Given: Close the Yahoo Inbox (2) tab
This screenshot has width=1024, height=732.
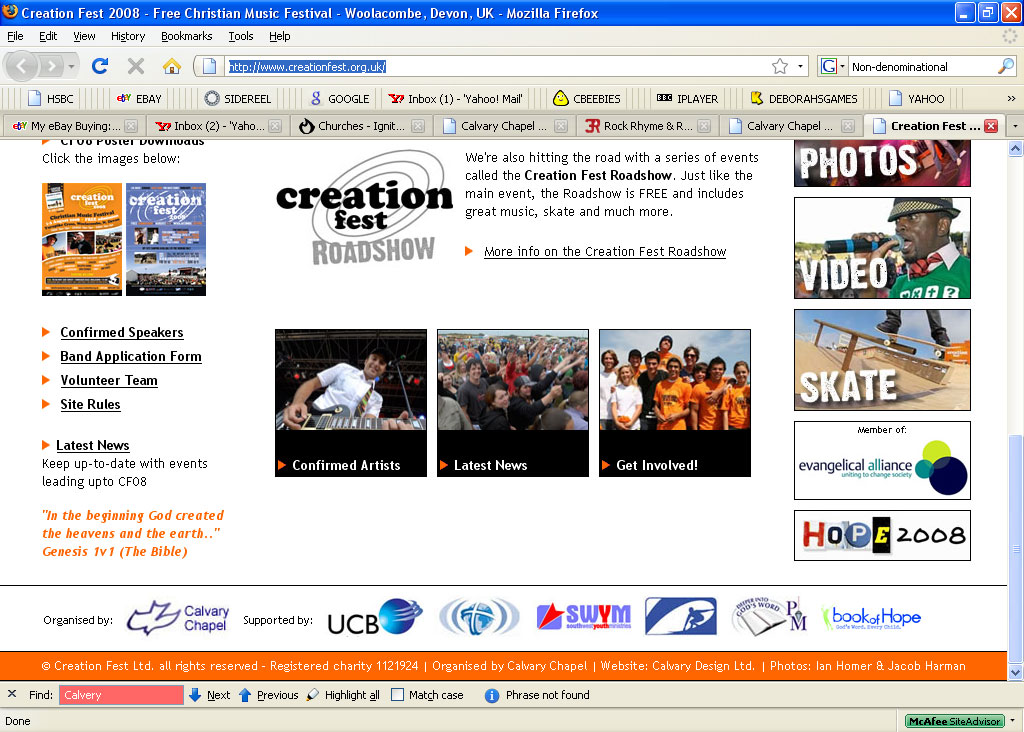Looking at the screenshot, I should coord(275,126).
